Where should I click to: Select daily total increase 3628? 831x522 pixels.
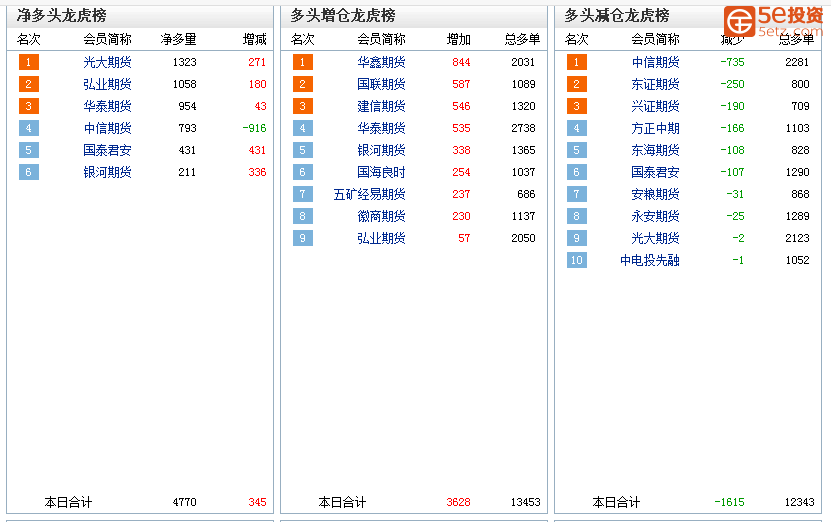click(458, 502)
